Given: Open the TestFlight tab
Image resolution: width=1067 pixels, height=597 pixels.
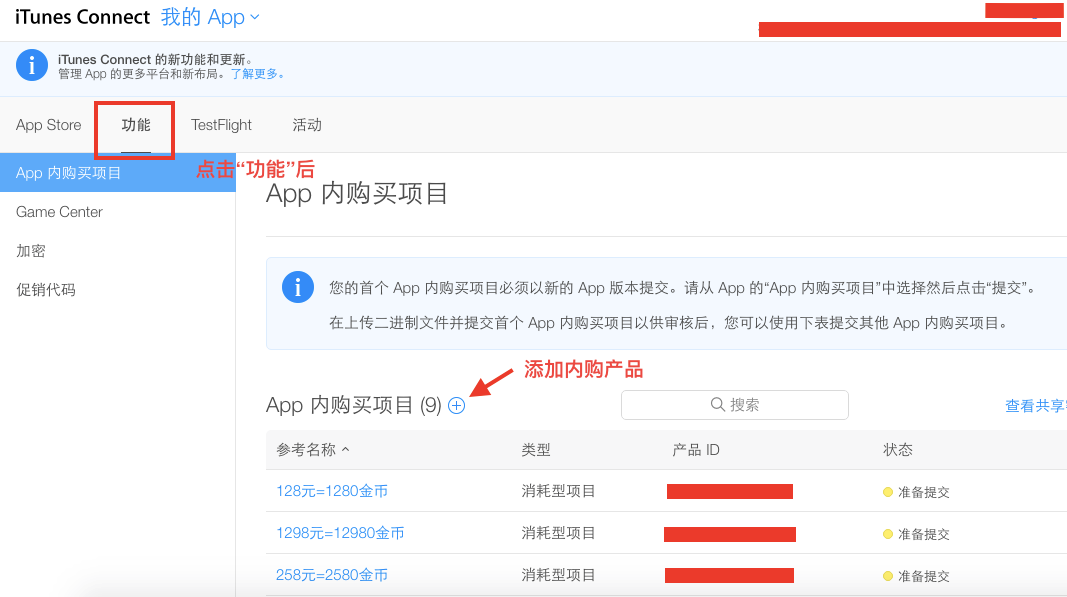Looking at the screenshot, I should point(221,125).
